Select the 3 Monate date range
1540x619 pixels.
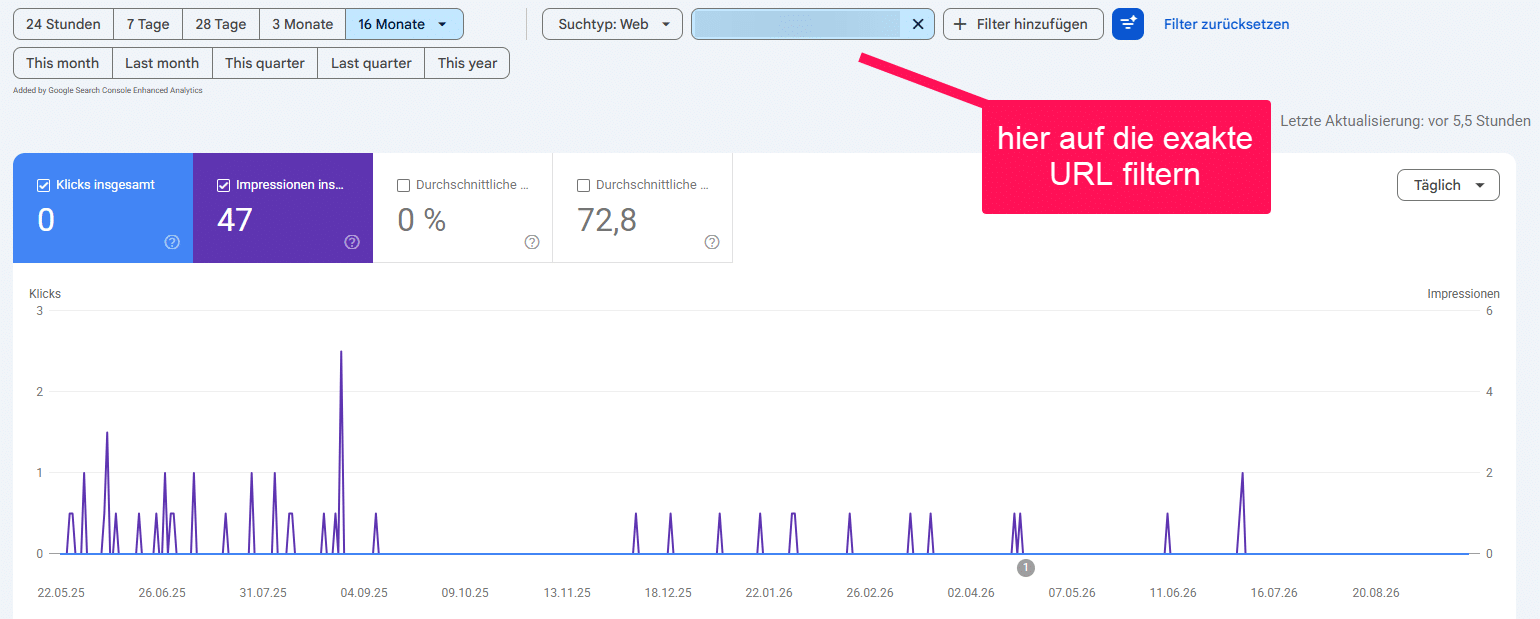302,24
